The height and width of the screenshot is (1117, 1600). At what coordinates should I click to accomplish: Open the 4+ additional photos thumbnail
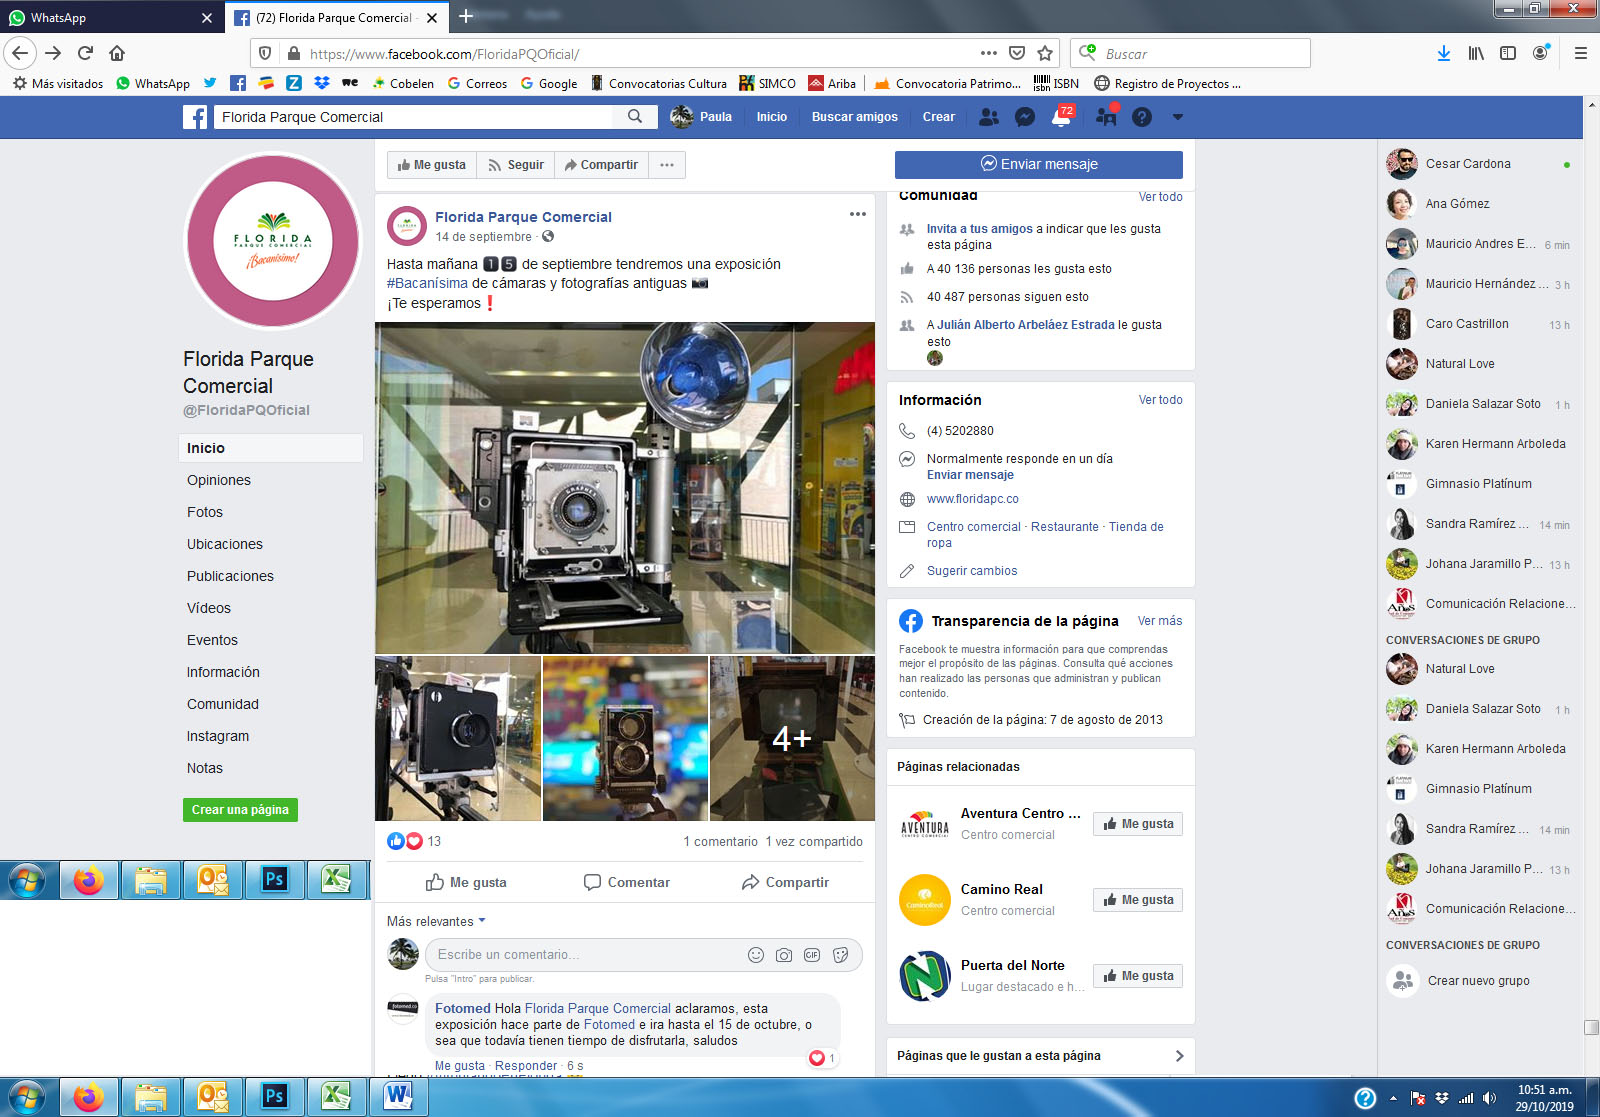792,738
